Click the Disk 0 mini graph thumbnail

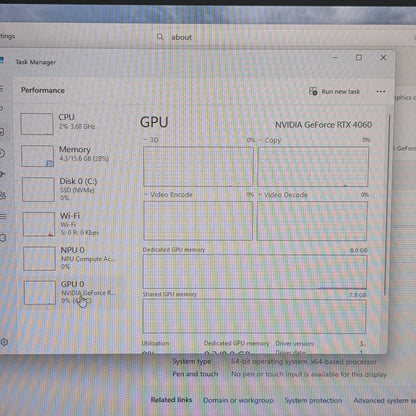[38, 189]
